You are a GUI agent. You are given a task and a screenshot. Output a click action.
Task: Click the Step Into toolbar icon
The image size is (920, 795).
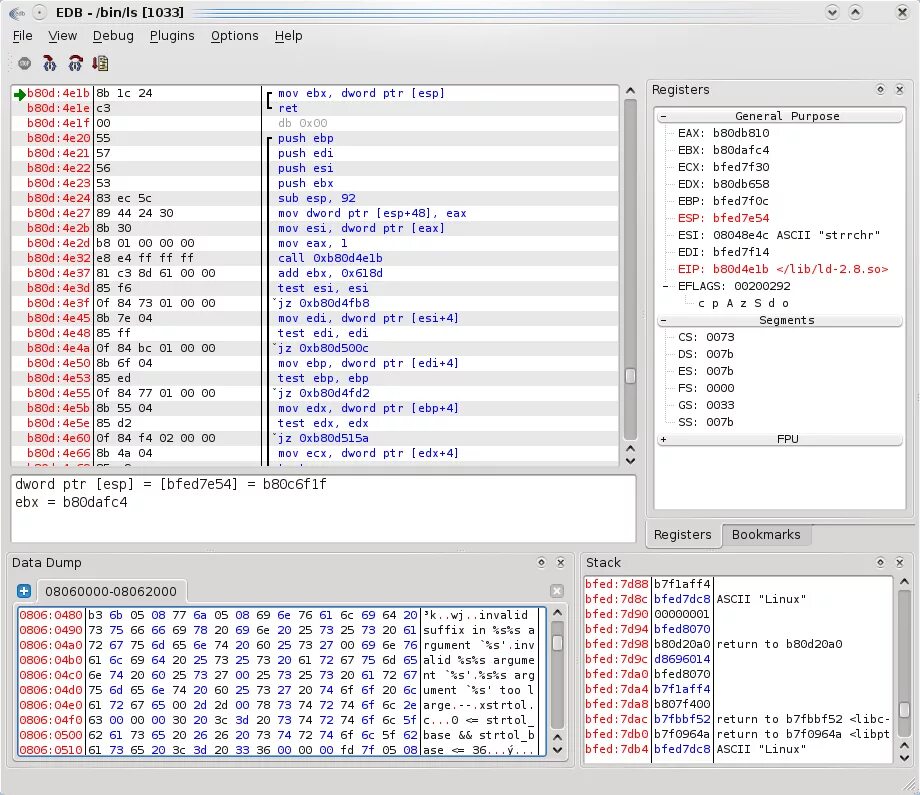pos(50,63)
